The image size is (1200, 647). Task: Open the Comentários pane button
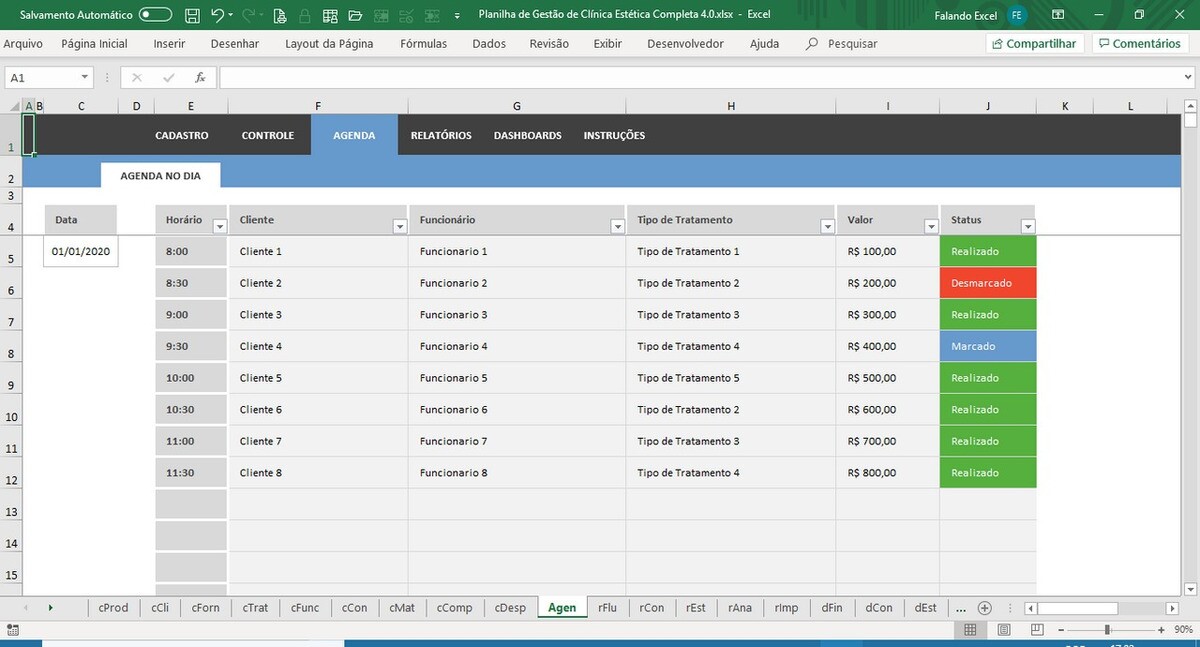point(1139,44)
